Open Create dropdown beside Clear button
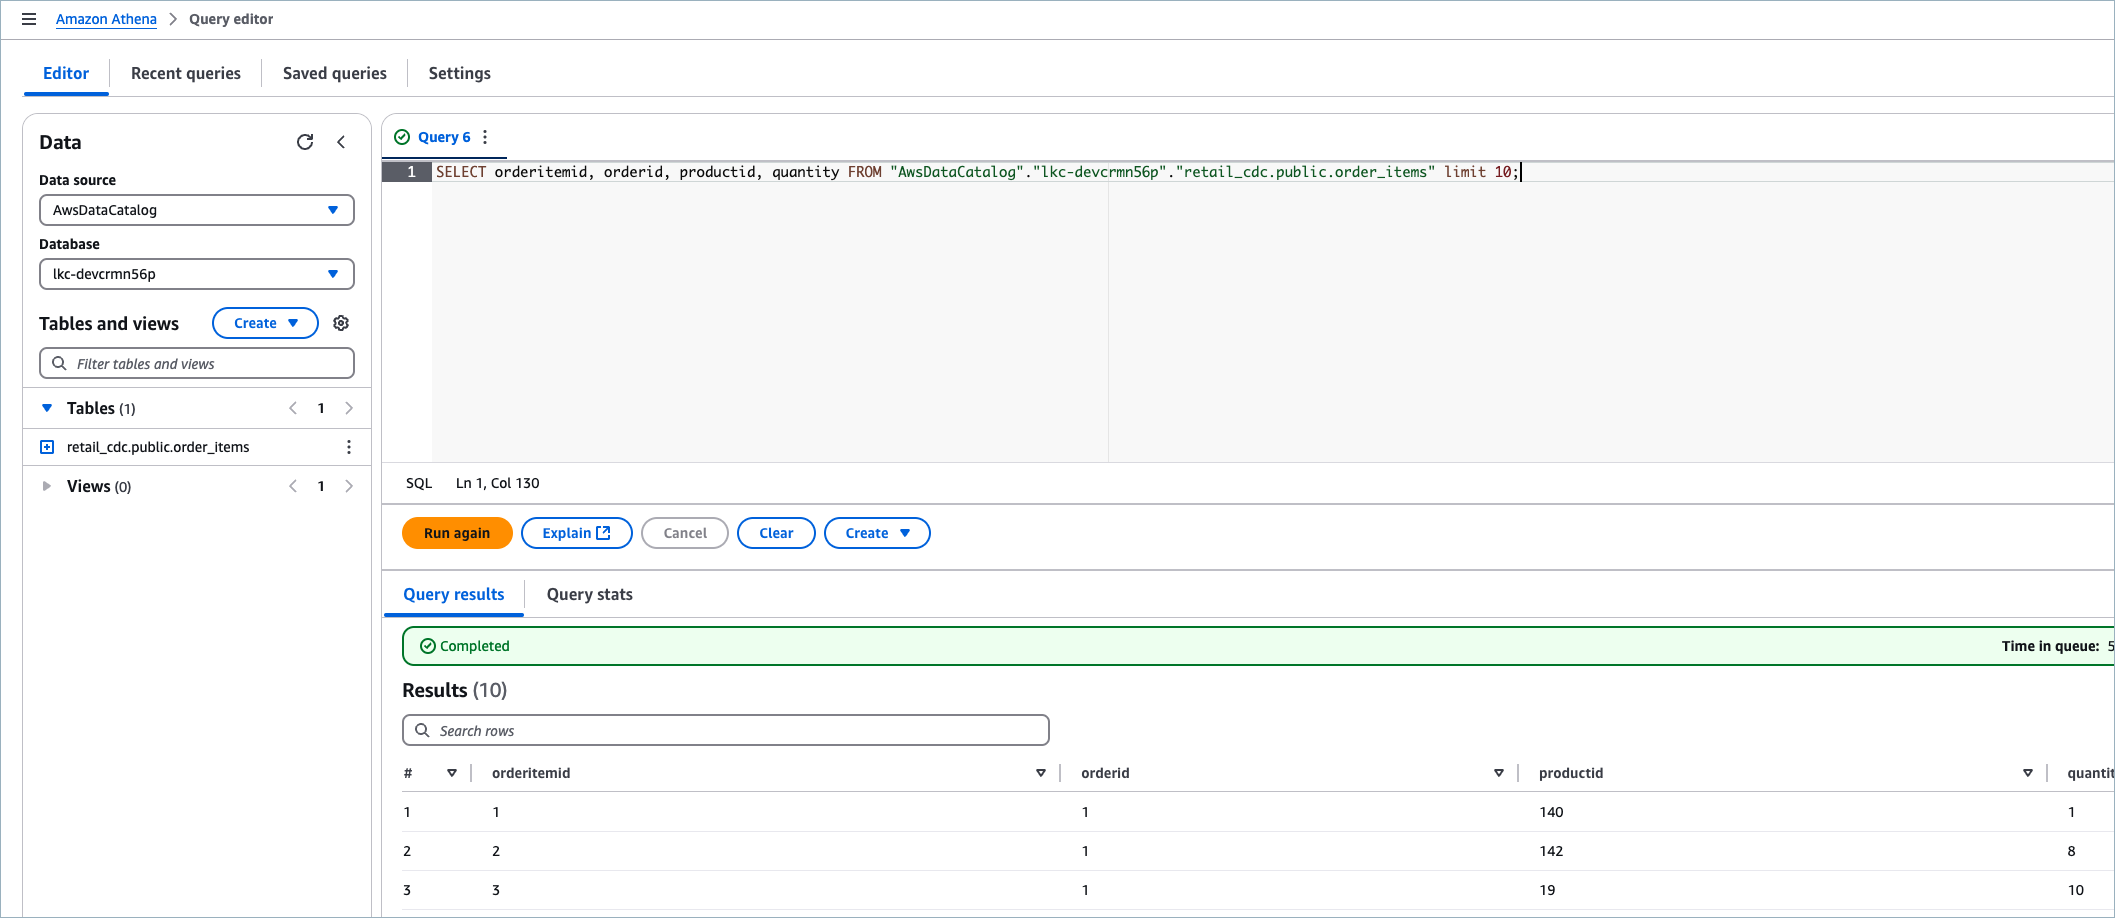The width and height of the screenshot is (2115, 918). coord(876,533)
